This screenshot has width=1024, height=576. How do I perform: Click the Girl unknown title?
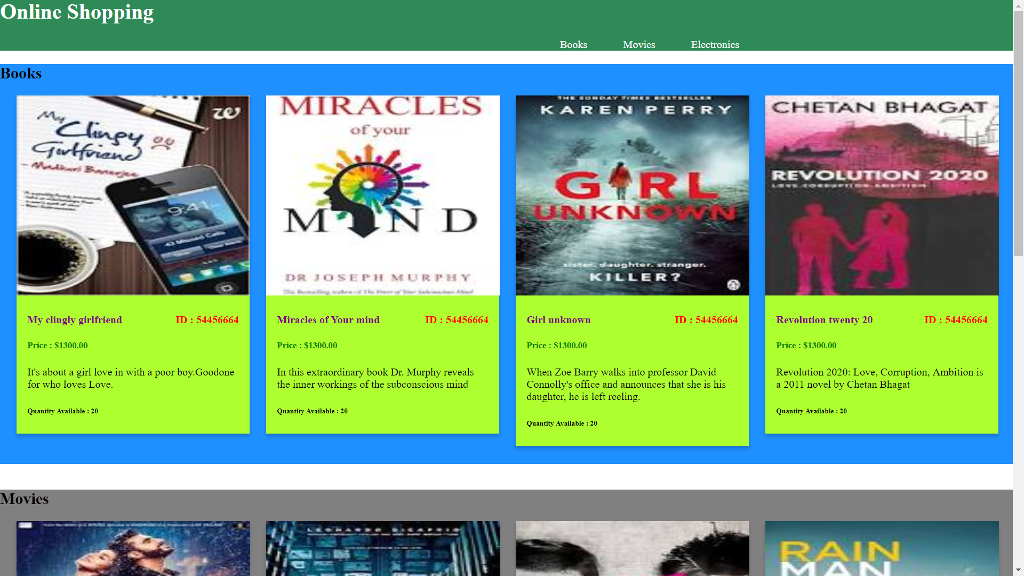click(x=558, y=319)
